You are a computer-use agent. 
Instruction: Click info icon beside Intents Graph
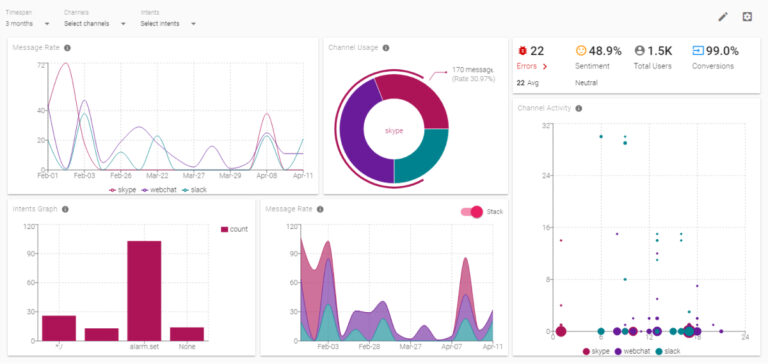(x=65, y=209)
